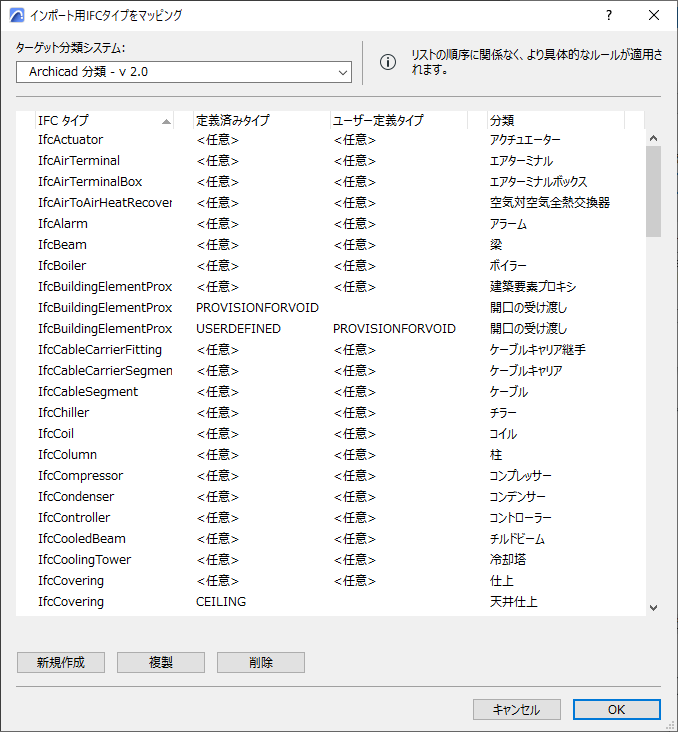
Task: Click the 冷却塔 classification cell
Action: pyautogui.click(x=508, y=560)
